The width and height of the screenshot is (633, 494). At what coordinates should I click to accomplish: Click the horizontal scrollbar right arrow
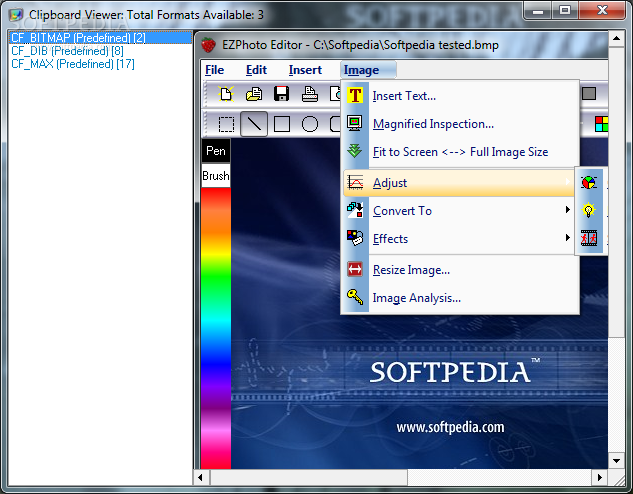pyautogui.click(x=600, y=477)
